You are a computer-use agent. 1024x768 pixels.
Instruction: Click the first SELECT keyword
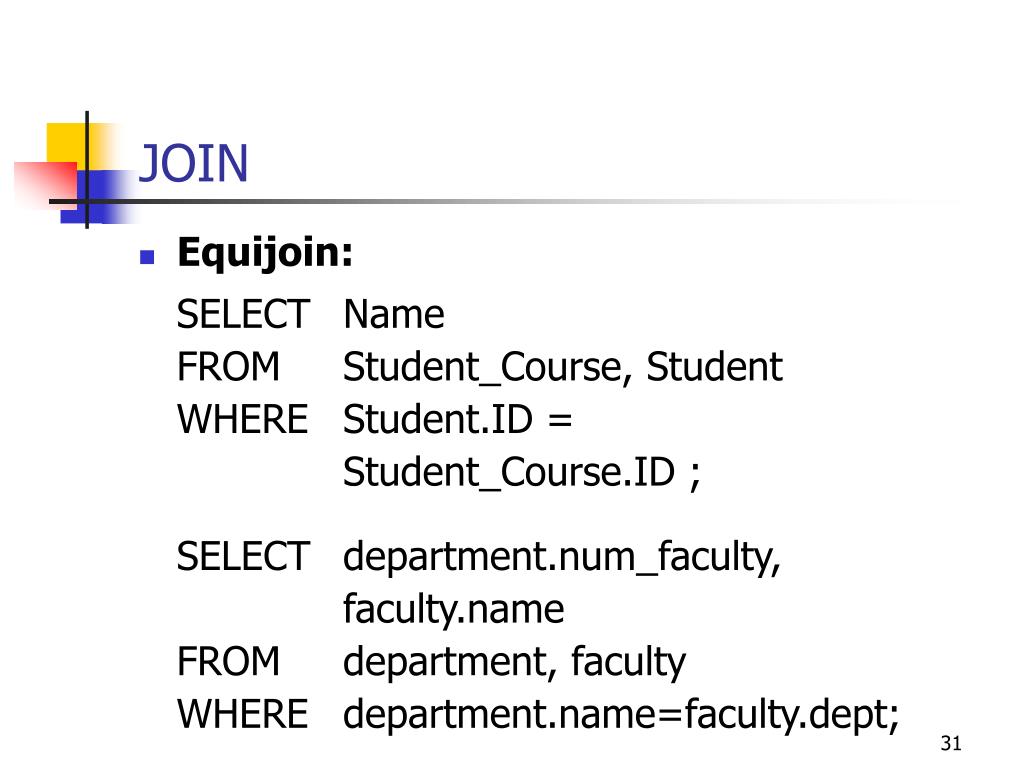click(x=243, y=314)
